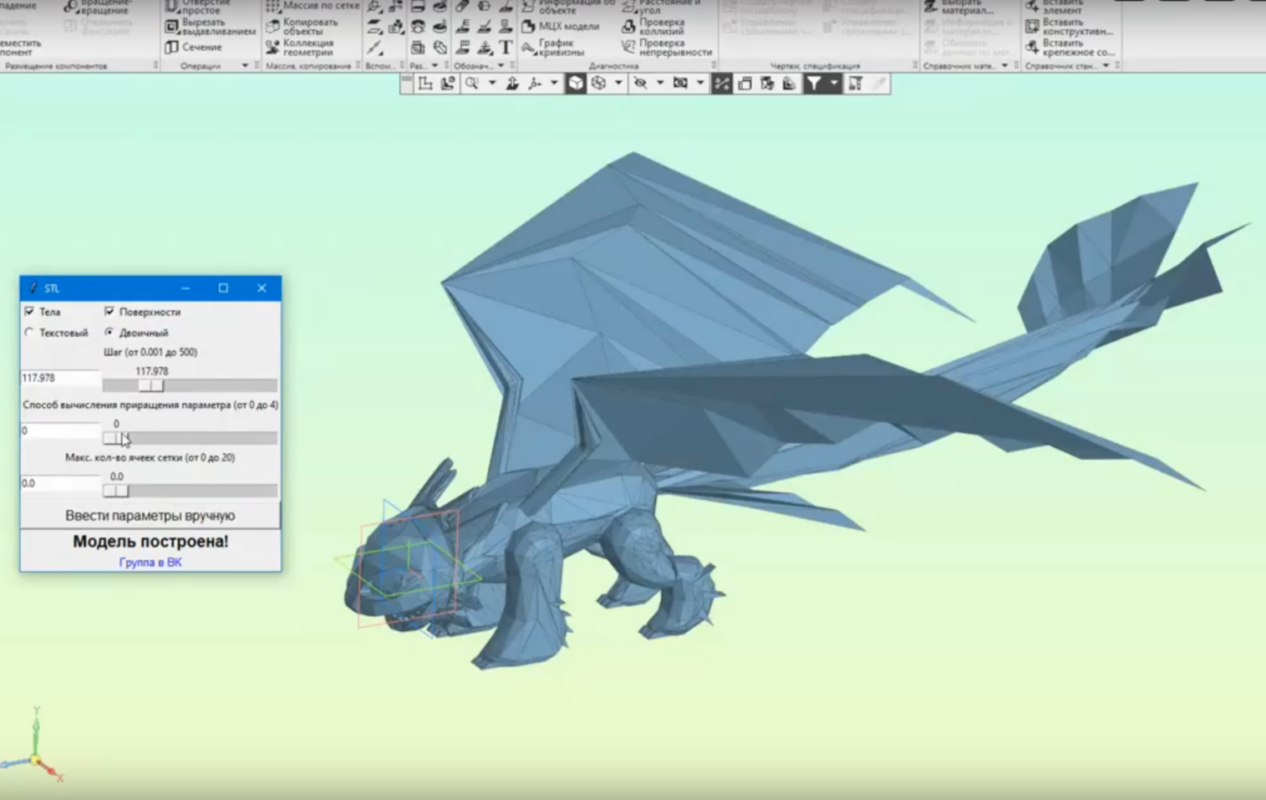This screenshot has width=1266, height=800.
Task: Close the STL dialog window
Action: (262, 288)
